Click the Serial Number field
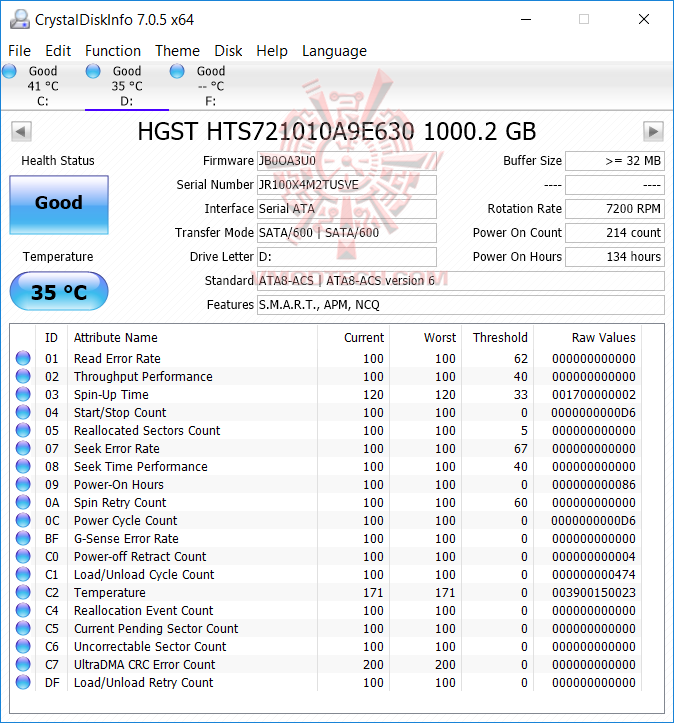 347,184
